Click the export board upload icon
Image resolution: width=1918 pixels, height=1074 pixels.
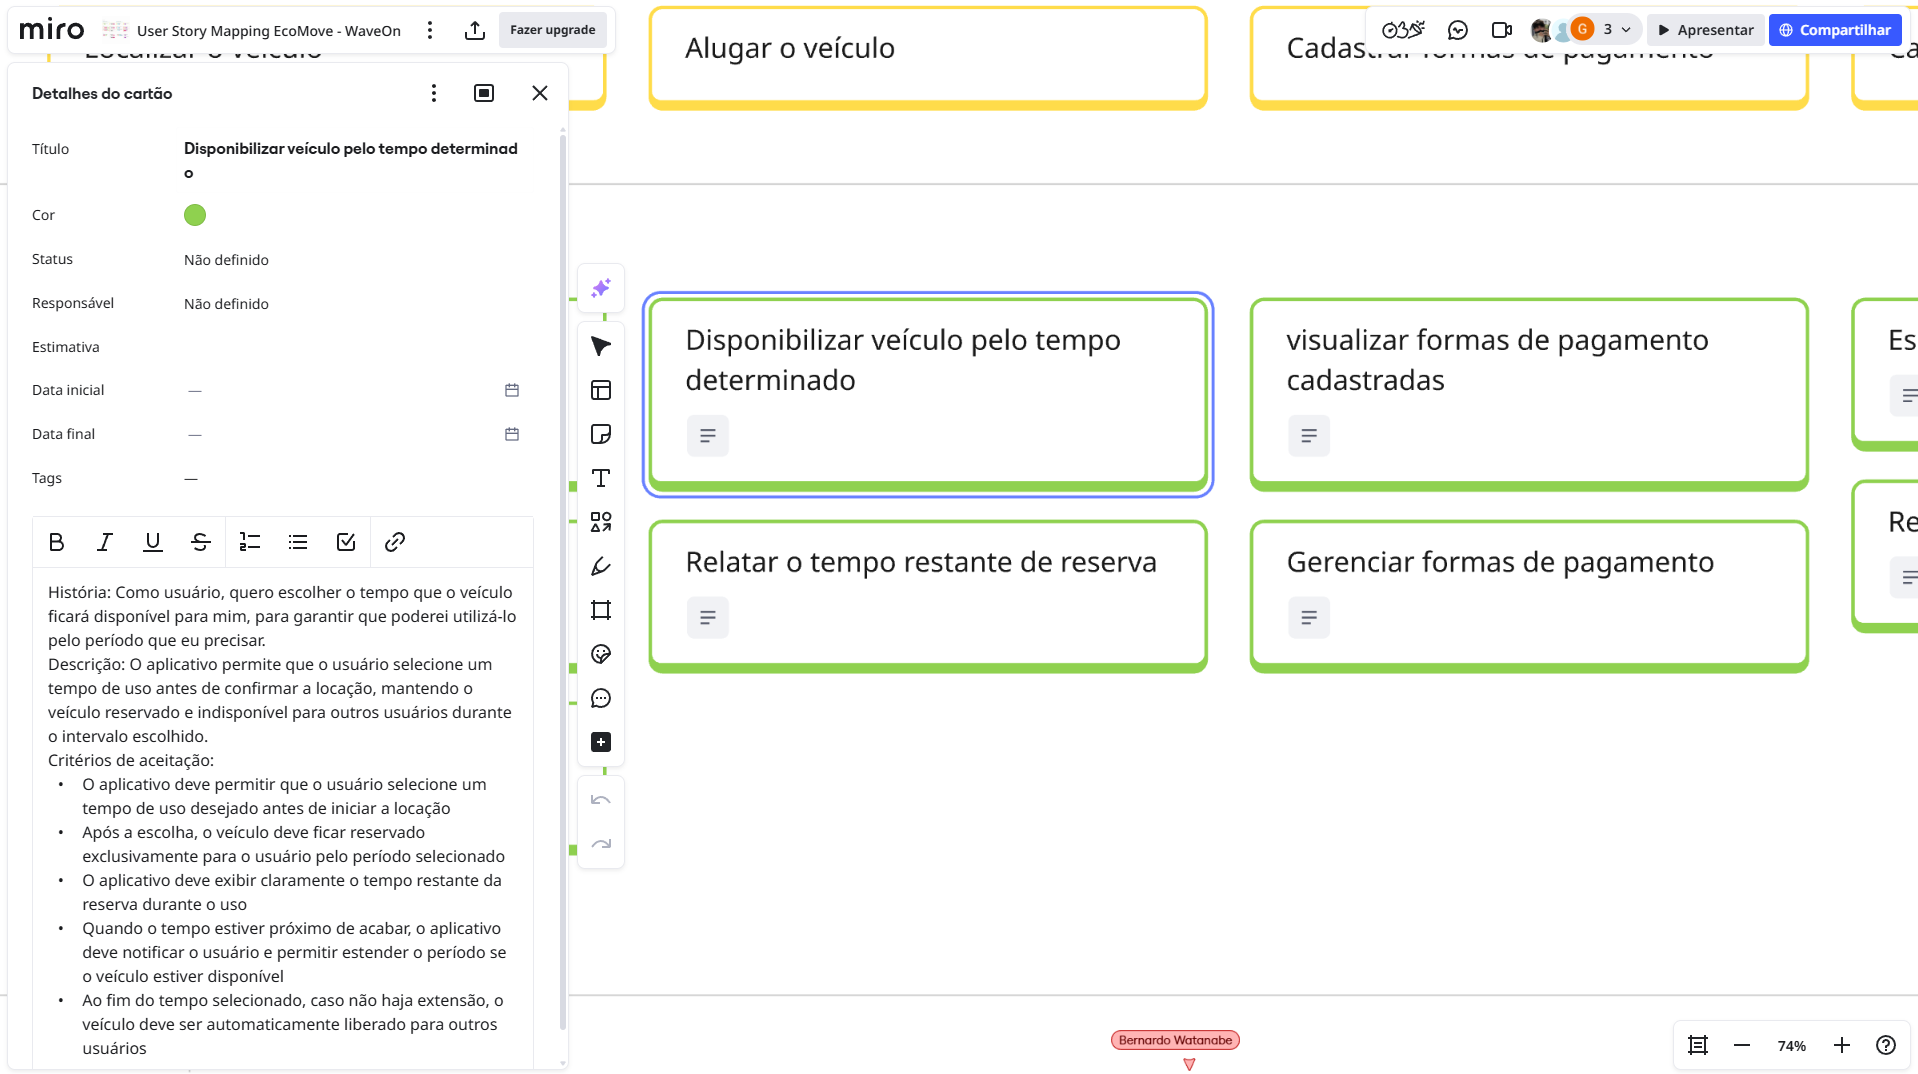point(475,30)
